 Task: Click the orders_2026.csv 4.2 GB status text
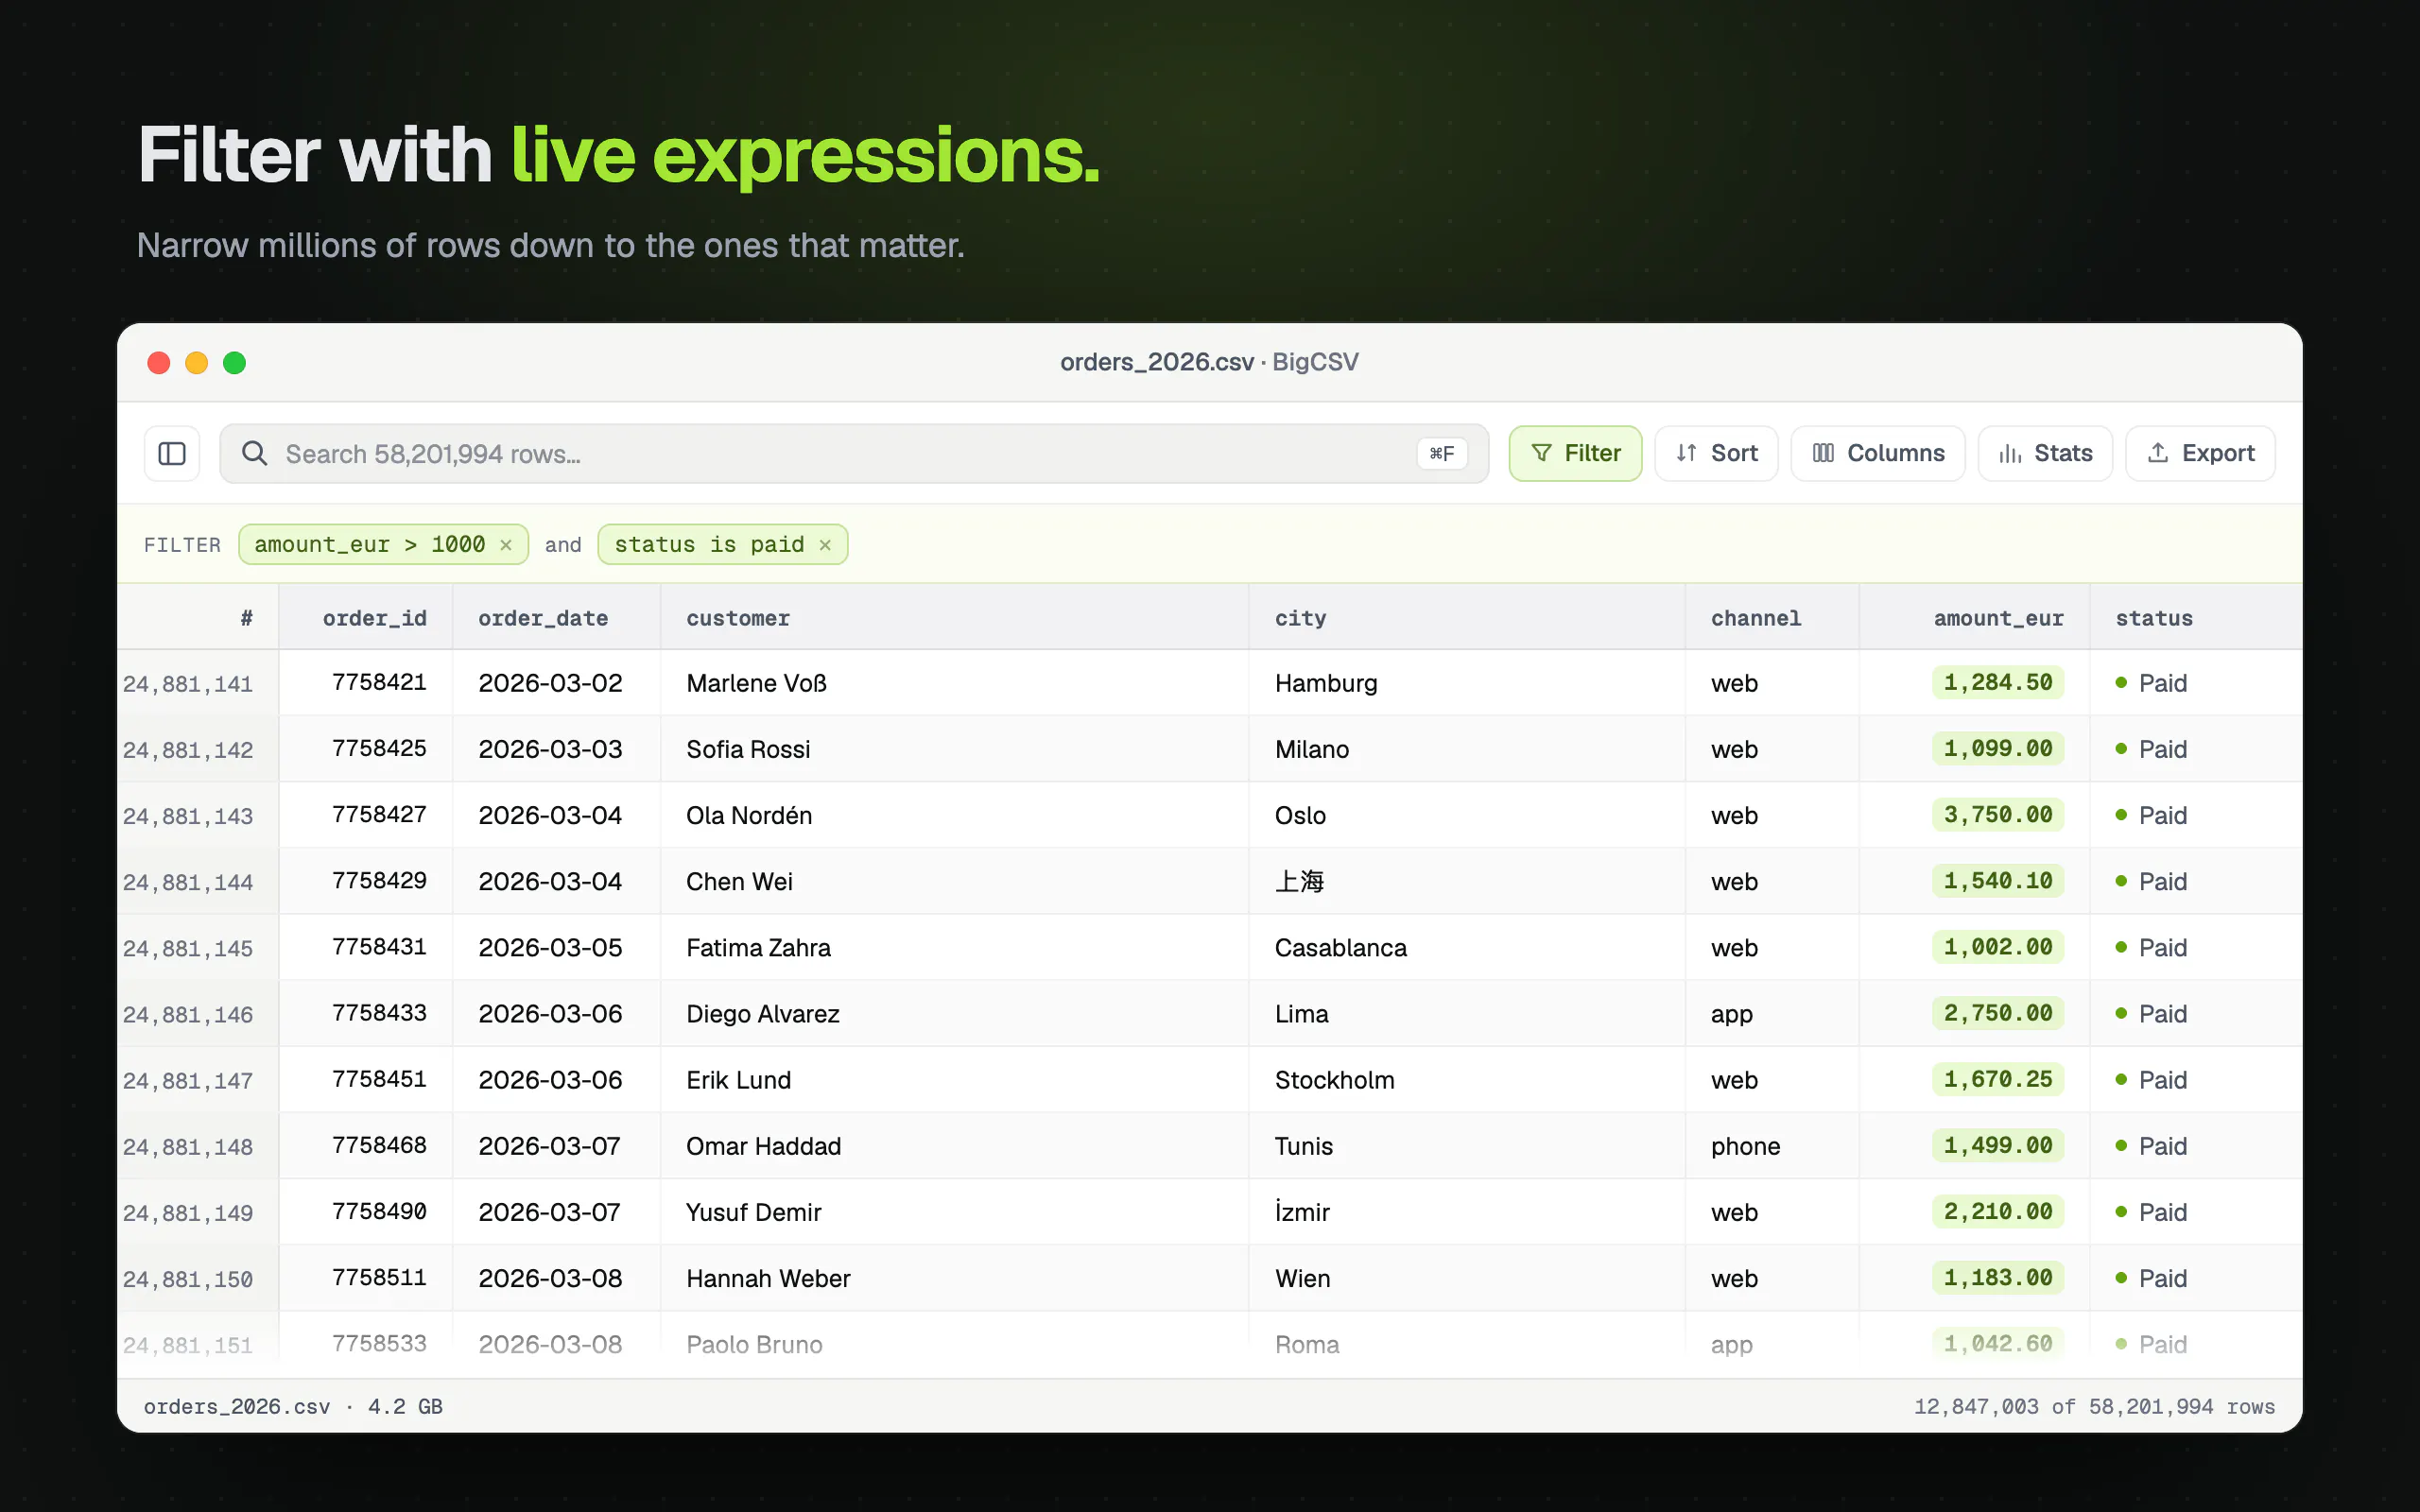tap(293, 1407)
